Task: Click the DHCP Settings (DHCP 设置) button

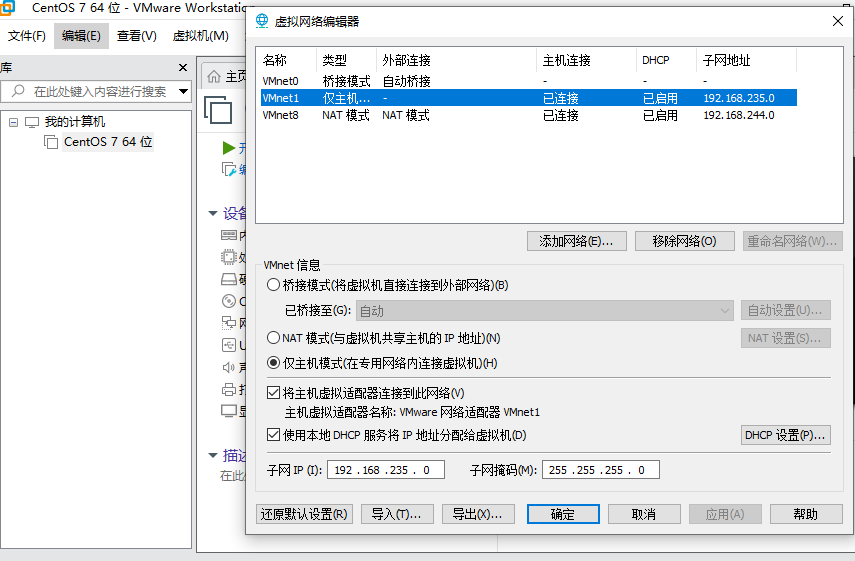Action: 786,435
